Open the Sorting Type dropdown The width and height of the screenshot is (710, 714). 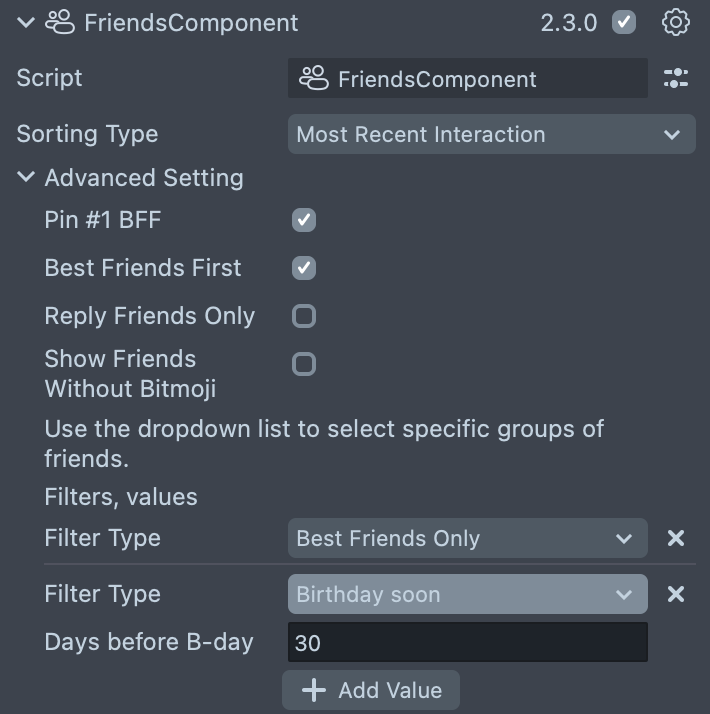(491, 134)
